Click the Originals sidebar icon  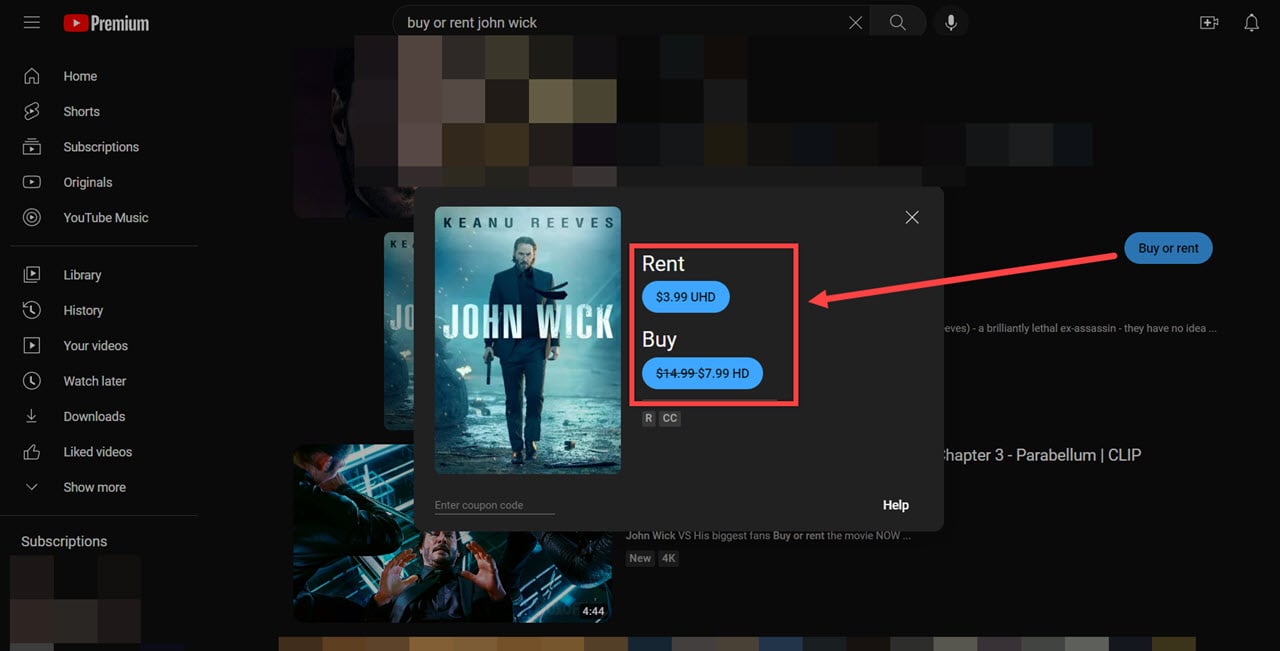point(32,182)
